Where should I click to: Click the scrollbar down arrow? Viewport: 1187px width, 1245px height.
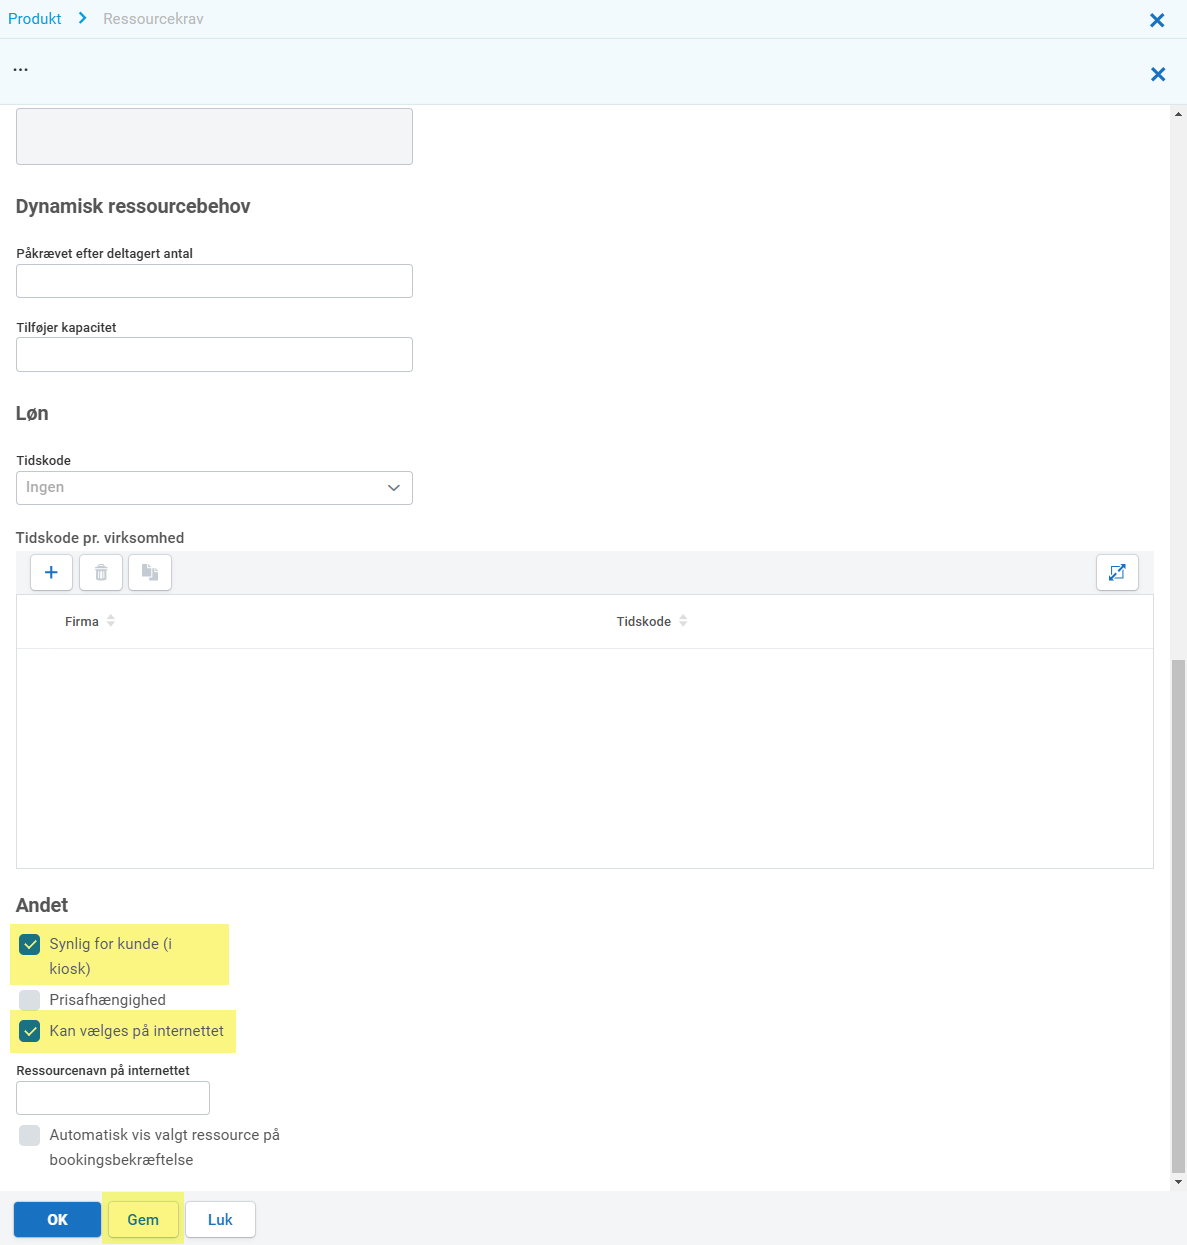pos(1178,1182)
